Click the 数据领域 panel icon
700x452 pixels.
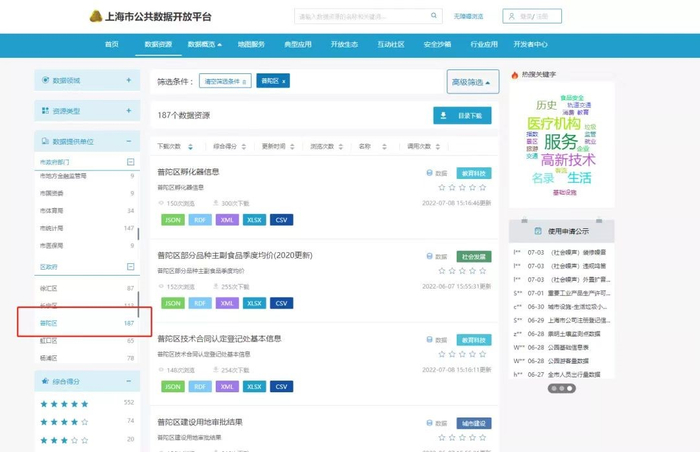click(x=45, y=80)
